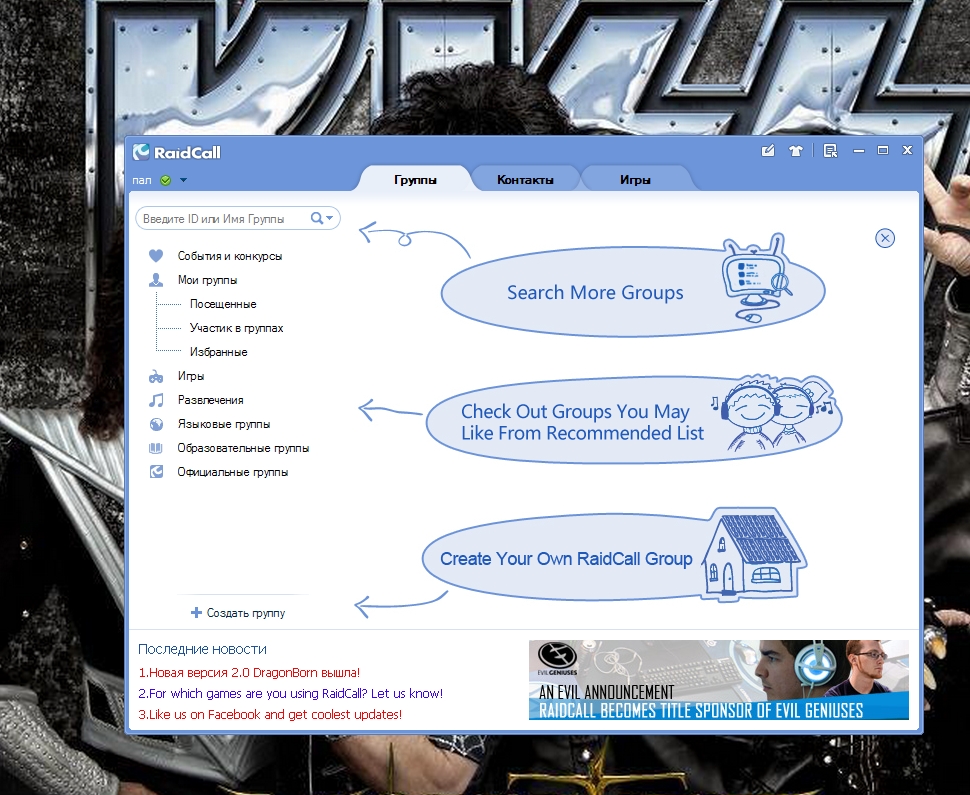Open the Посещенные subitem
Image resolution: width=970 pixels, height=795 pixels.
223,304
